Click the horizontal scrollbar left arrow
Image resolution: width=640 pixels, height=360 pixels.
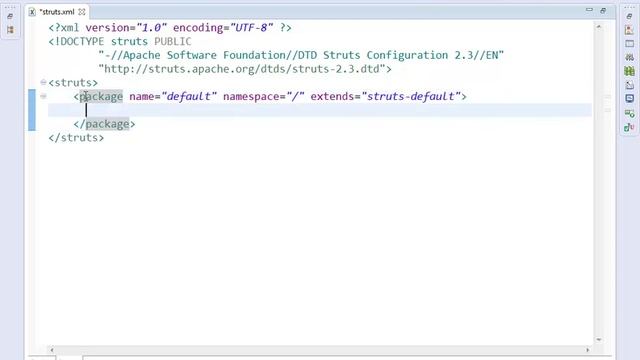[x=52, y=350]
